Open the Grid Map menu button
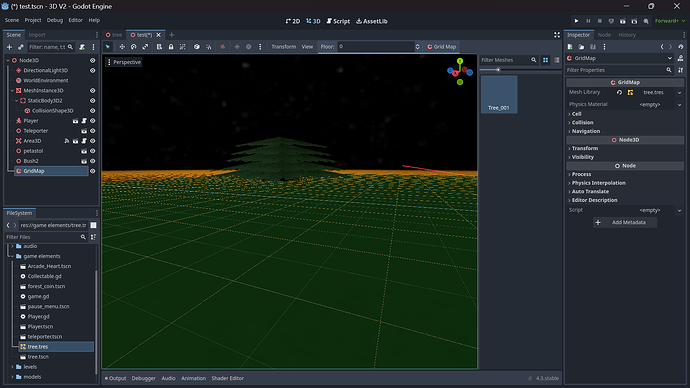Image resolution: width=690 pixels, height=388 pixels. (441, 47)
